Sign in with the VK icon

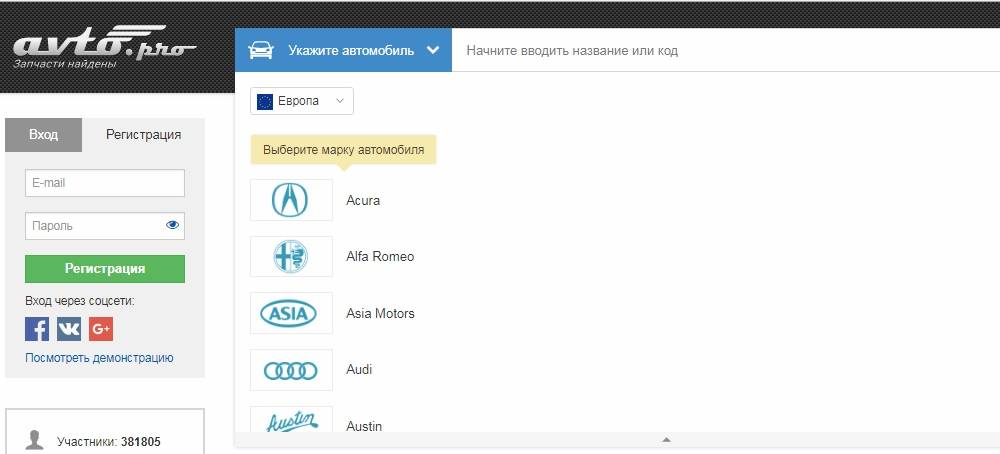(x=69, y=329)
